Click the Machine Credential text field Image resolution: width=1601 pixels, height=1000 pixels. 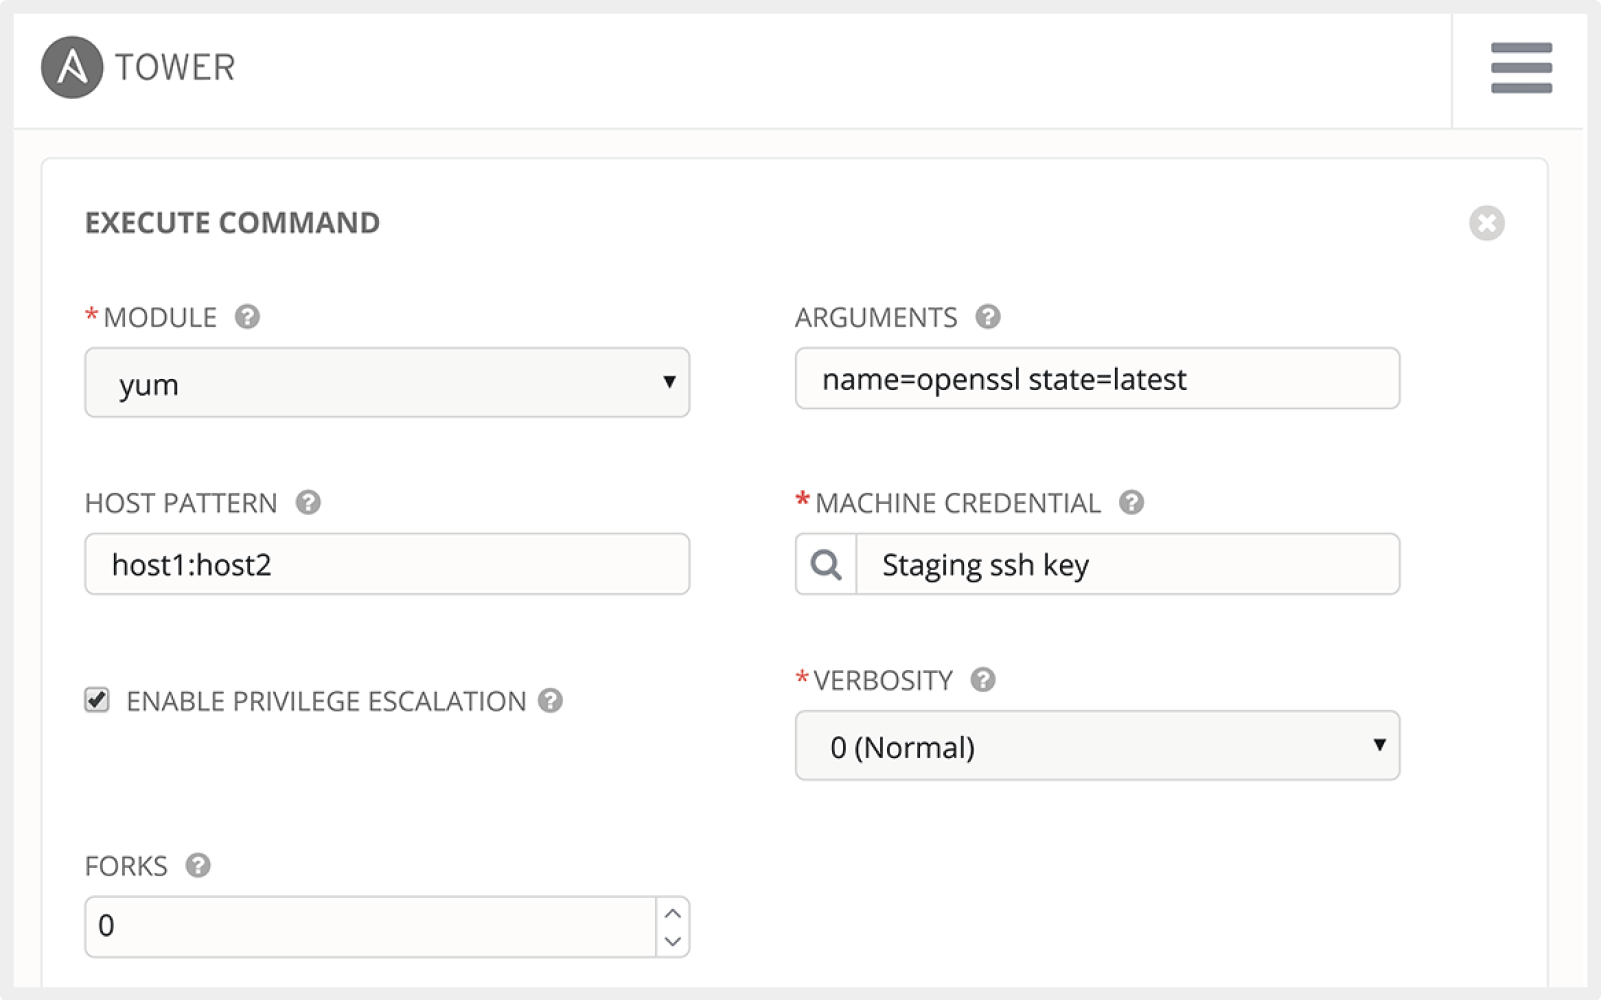1127,565
